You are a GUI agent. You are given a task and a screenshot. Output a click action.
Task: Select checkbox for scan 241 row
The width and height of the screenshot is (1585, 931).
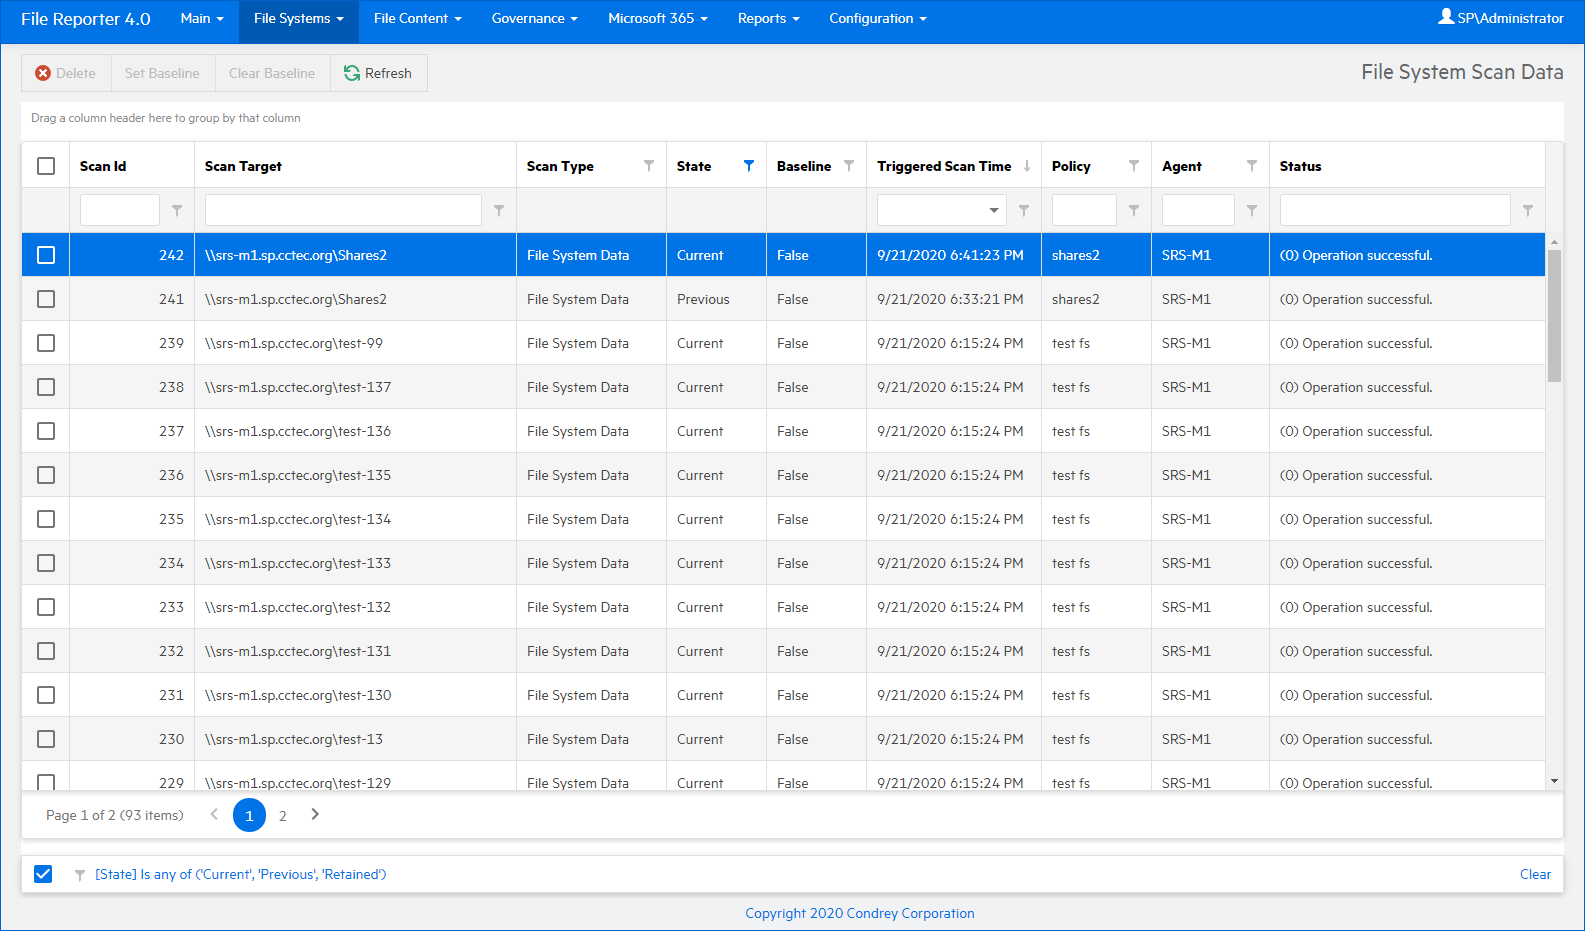click(46, 299)
